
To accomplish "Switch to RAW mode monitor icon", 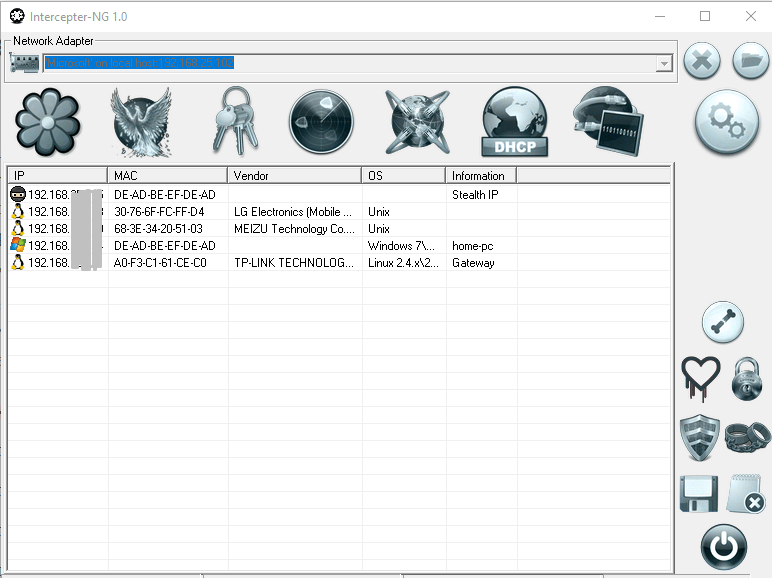I will pos(609,121).
